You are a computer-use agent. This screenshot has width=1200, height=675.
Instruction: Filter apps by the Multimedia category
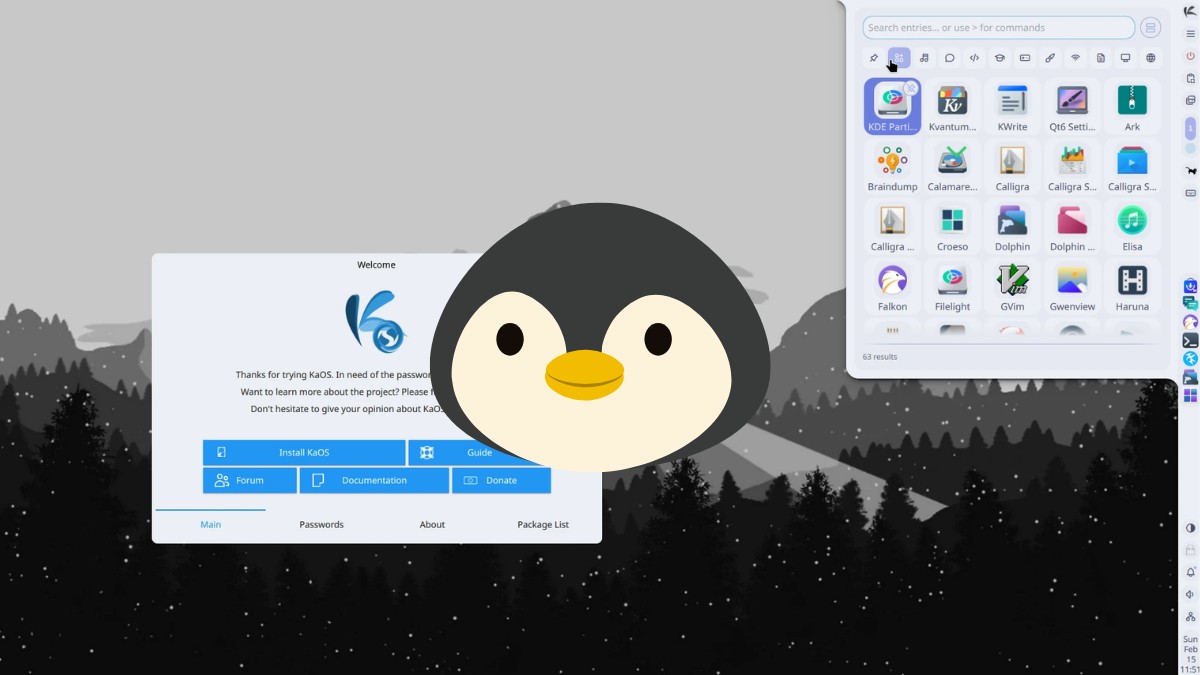point(924,57)
